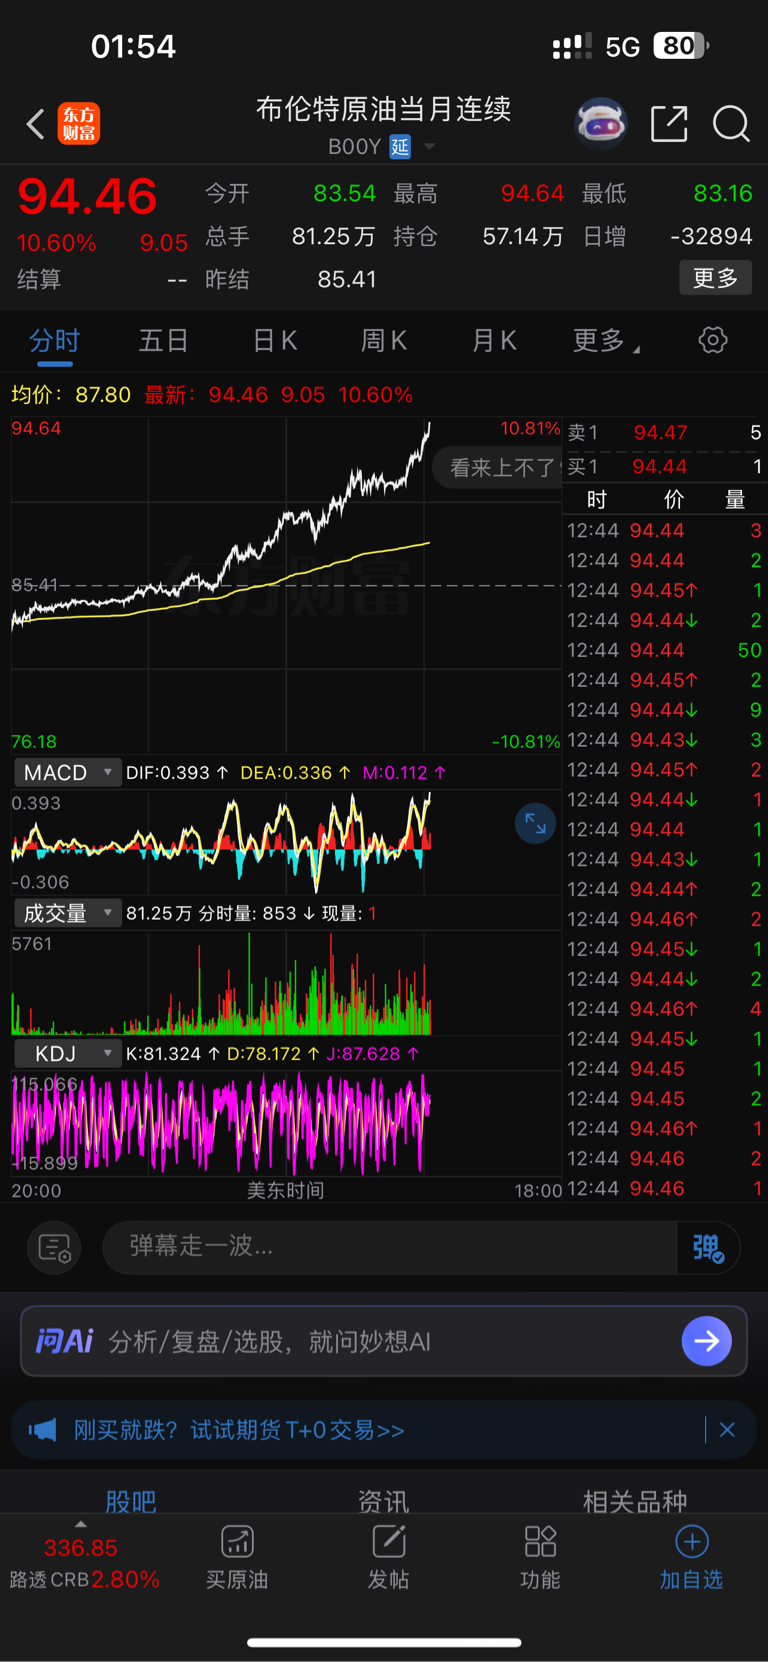This screenshot has height=1662, width=768.
Task: Tap the 最低 value 83.16
Action: (722, 193)
